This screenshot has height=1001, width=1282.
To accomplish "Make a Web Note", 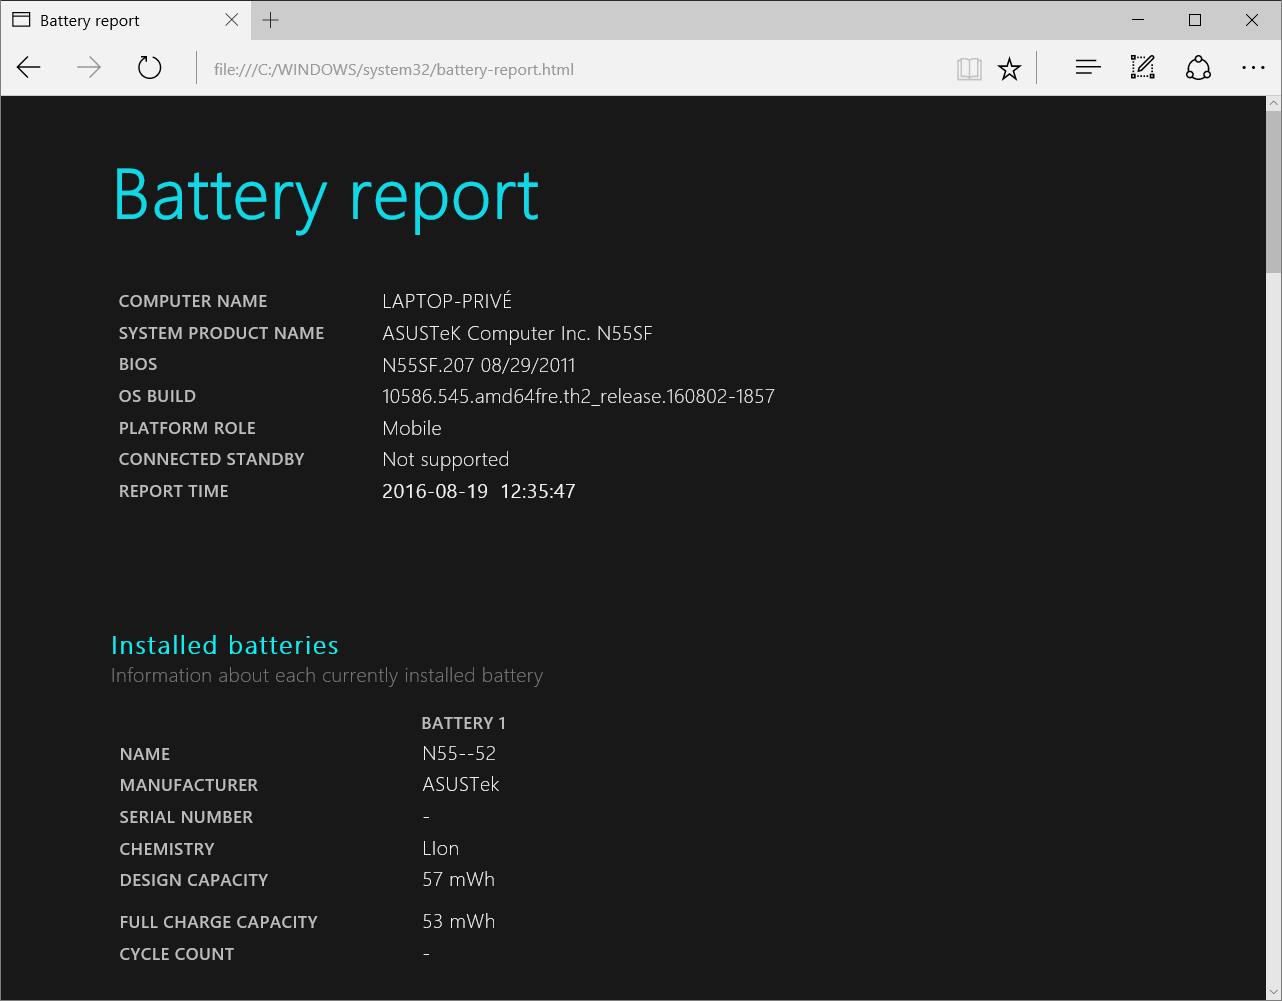I will coord(1142,68).
